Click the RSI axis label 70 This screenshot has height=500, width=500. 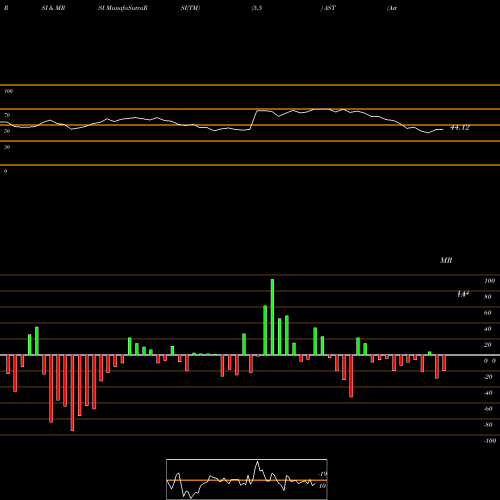[7, 115]
